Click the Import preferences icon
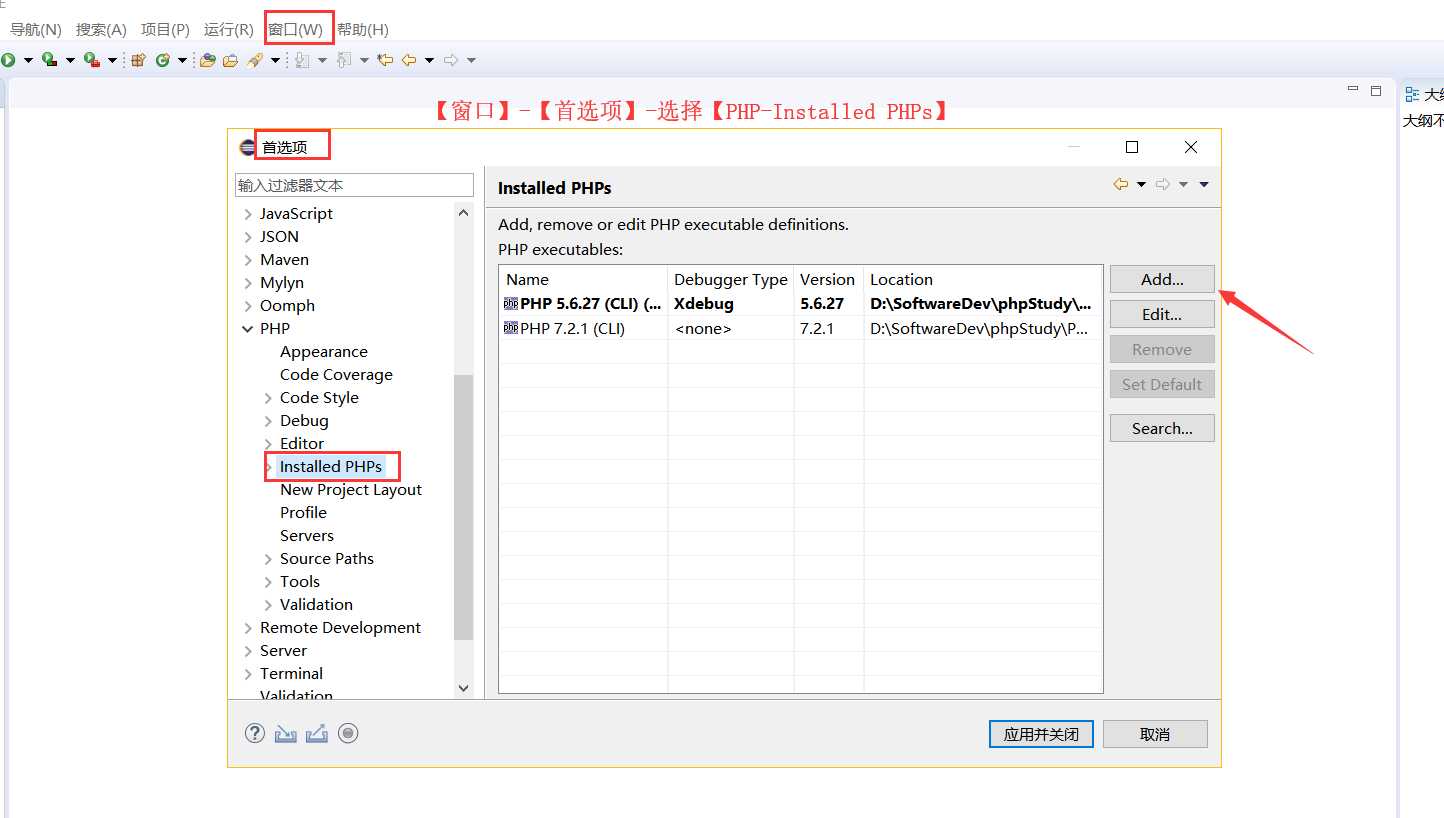Viewport: 1444px width, 818px height. click(x=286, y=733)
